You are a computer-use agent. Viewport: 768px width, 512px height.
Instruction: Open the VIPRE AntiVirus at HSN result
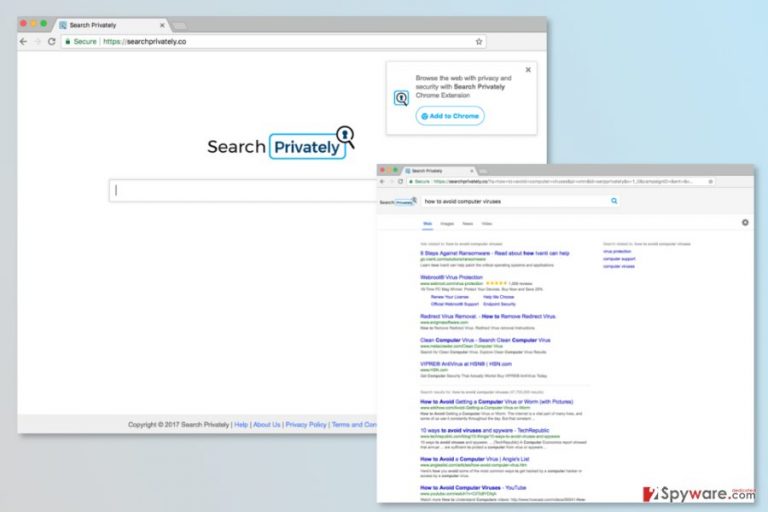tap(466, 364)
